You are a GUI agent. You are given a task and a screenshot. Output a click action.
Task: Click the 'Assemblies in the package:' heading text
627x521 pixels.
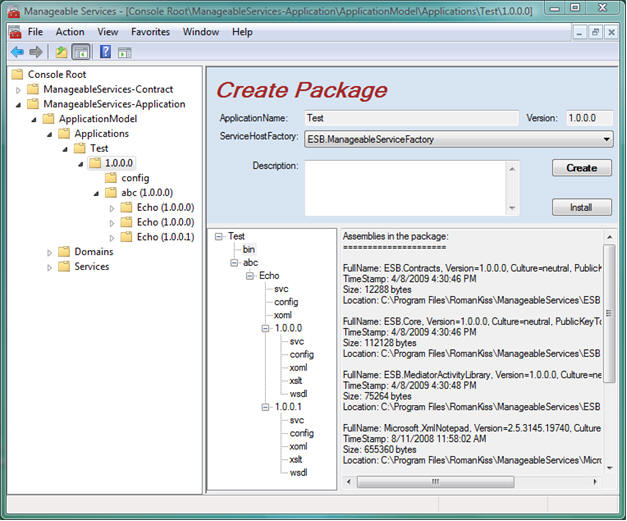[395, 237]
